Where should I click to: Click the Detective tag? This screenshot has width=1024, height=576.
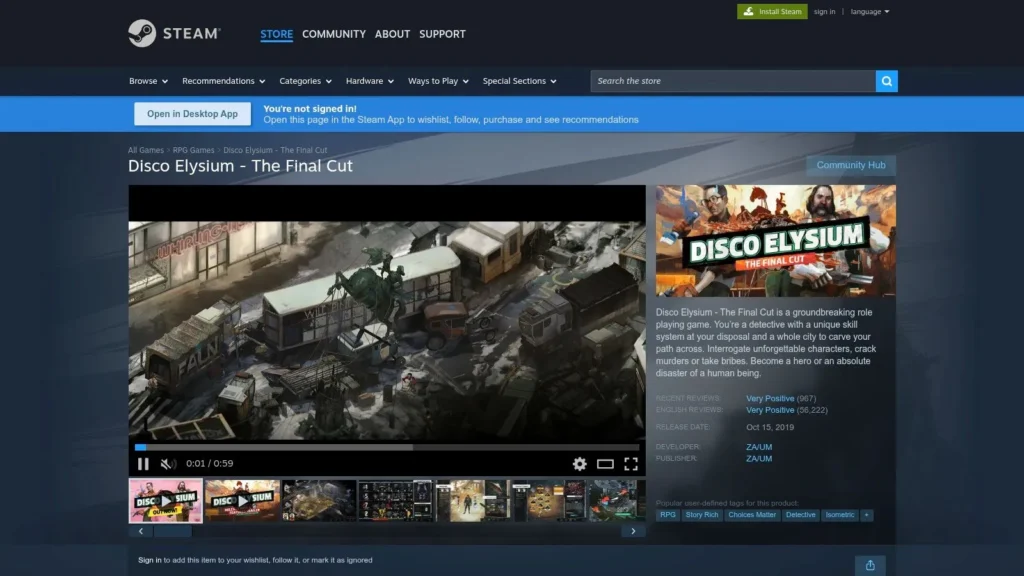click(800, 515)
